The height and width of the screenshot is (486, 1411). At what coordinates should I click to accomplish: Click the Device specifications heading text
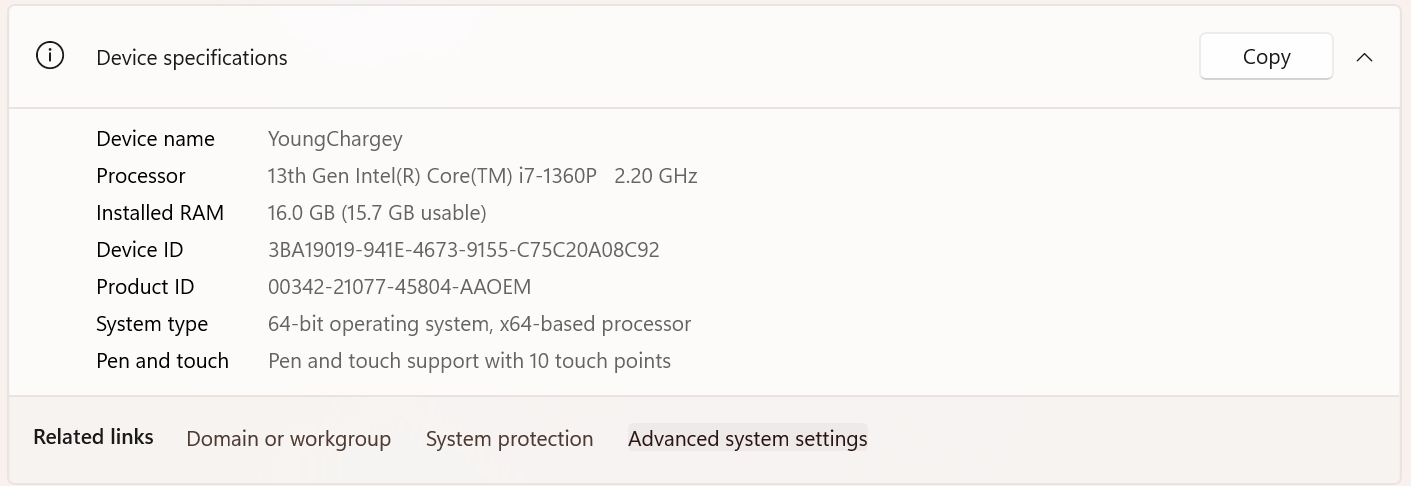click(192, 58)
